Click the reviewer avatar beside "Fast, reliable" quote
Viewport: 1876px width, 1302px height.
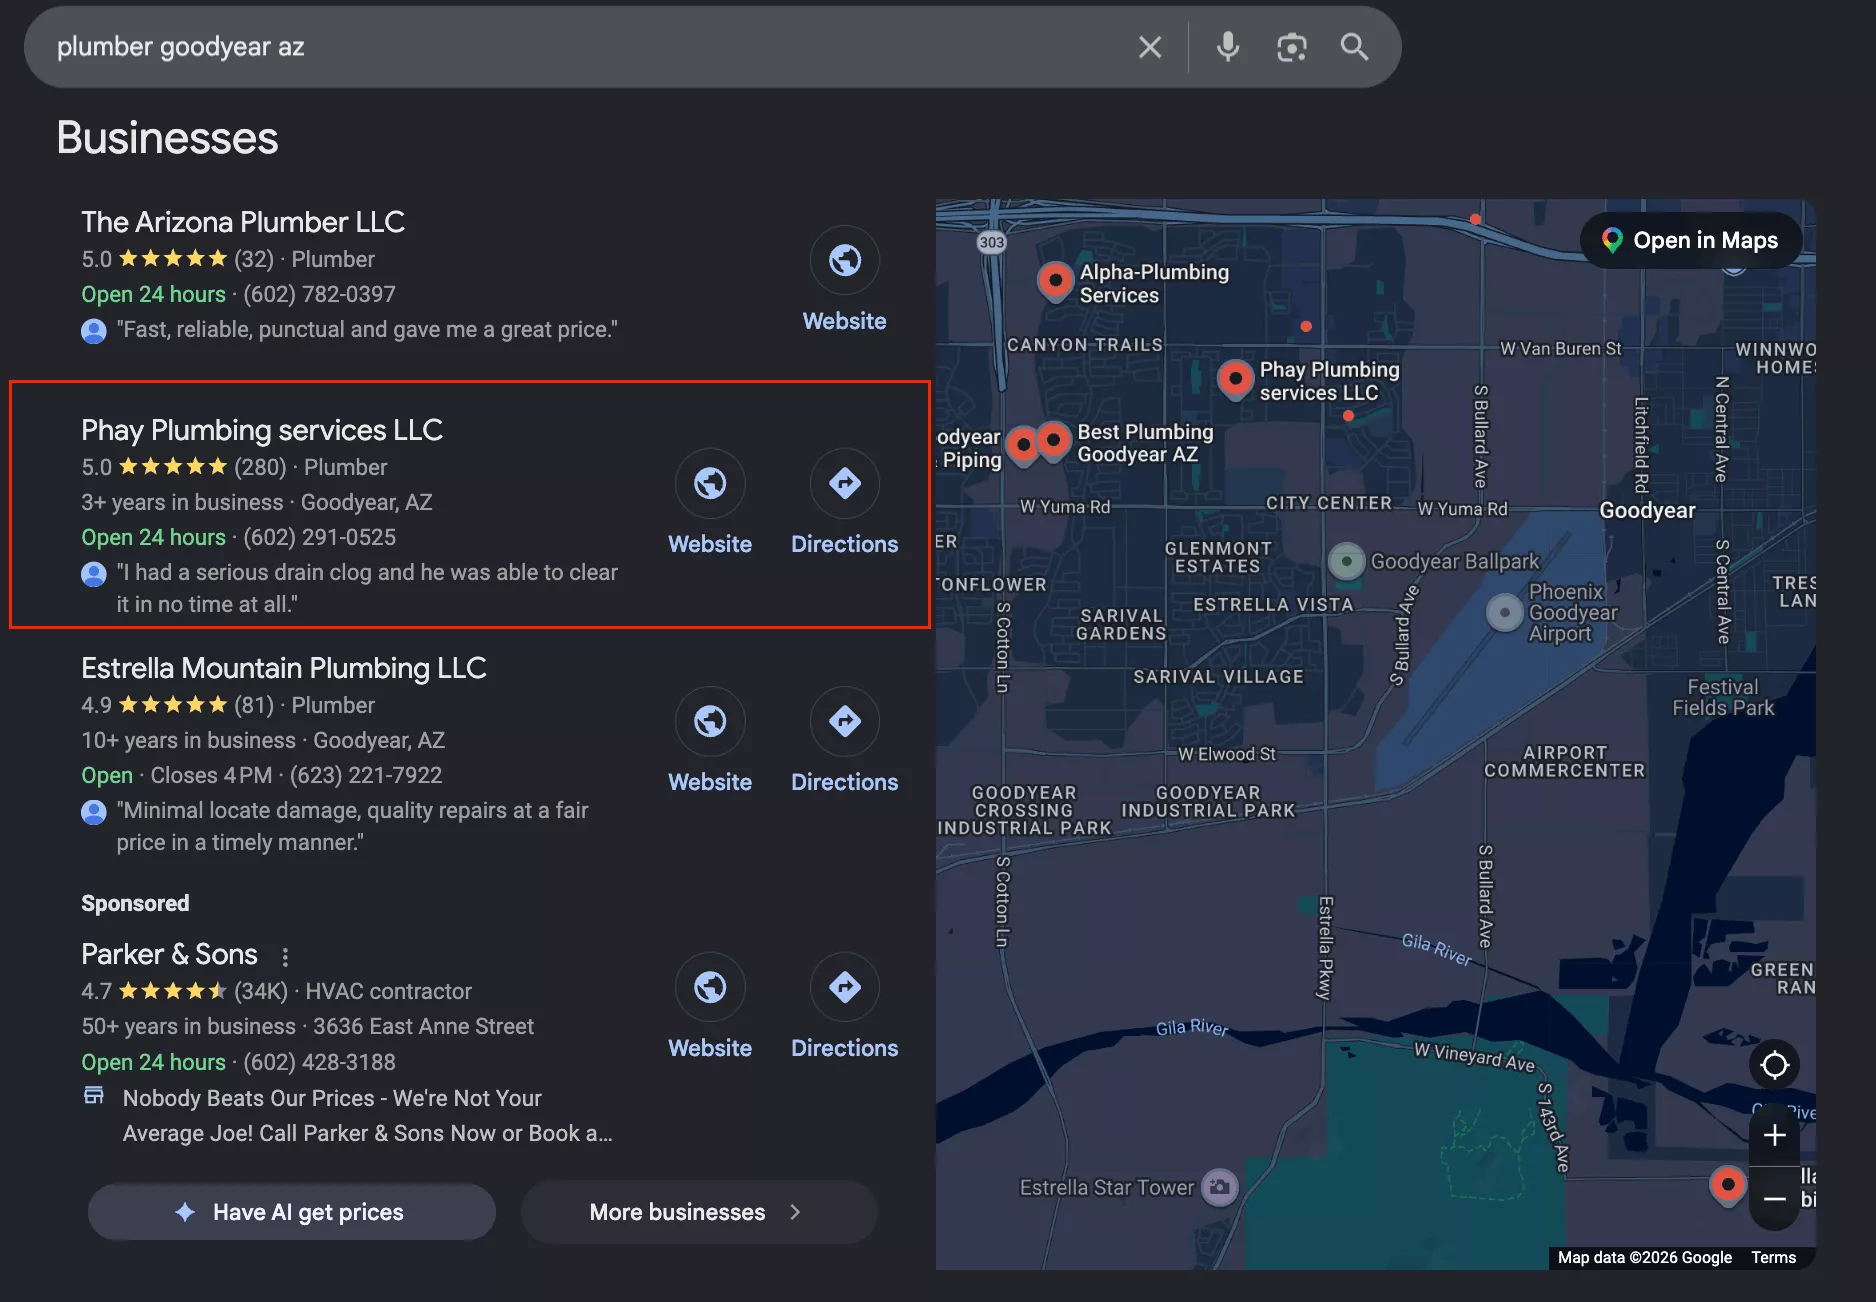click(94, 331)
